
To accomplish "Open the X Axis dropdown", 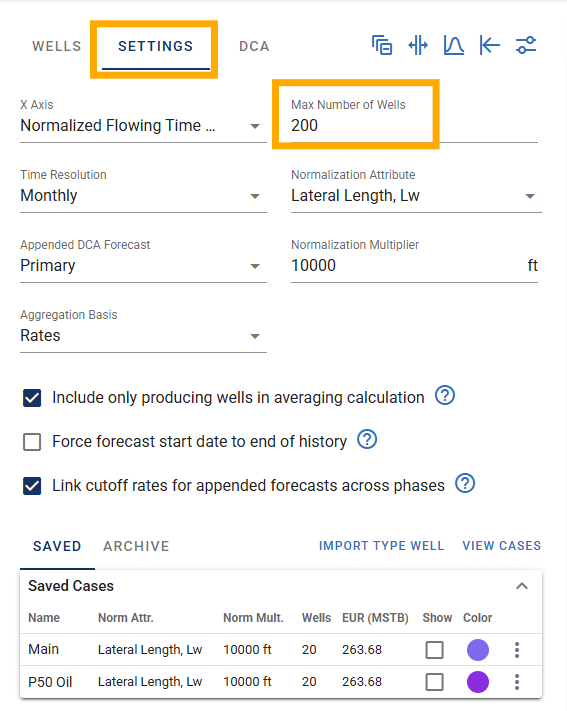I will [143, 126].
